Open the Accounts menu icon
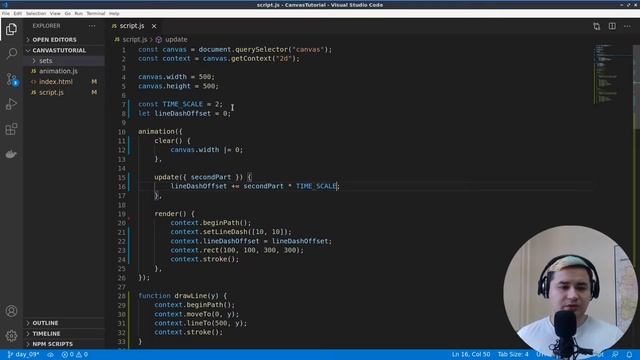640x360 pixels. click(11, 311)
